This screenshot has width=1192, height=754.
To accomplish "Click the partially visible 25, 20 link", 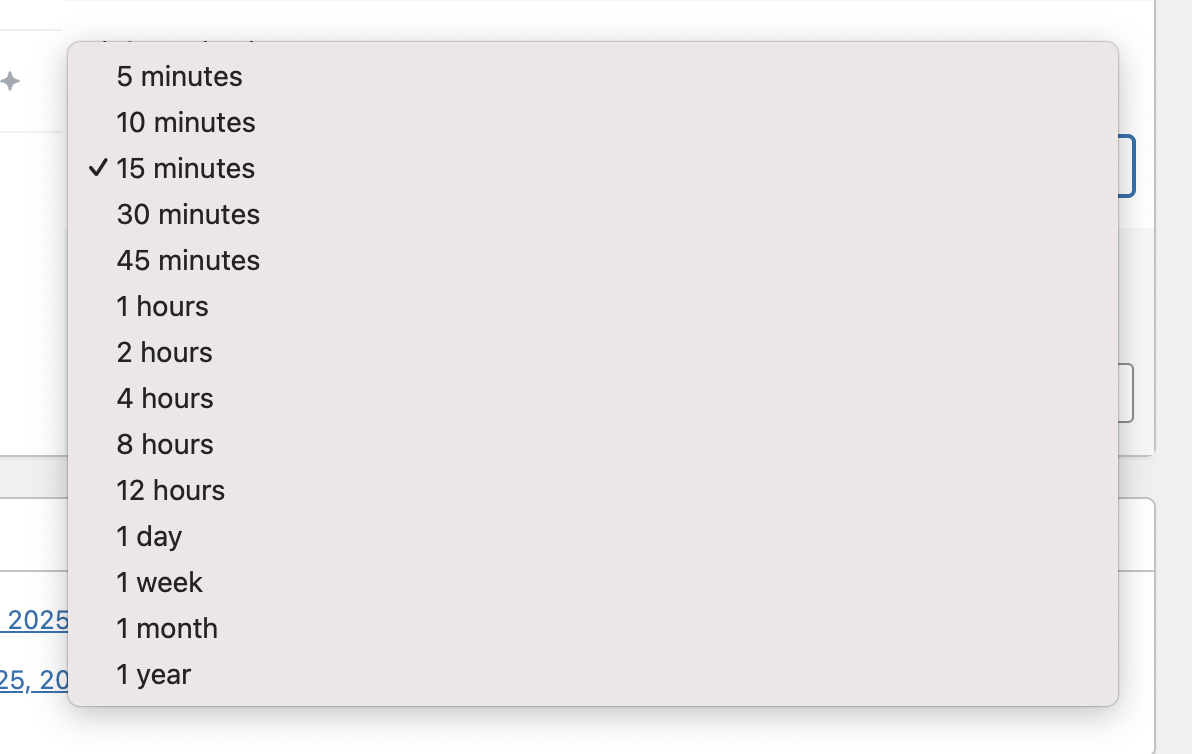I will click(x=32, y=678).
